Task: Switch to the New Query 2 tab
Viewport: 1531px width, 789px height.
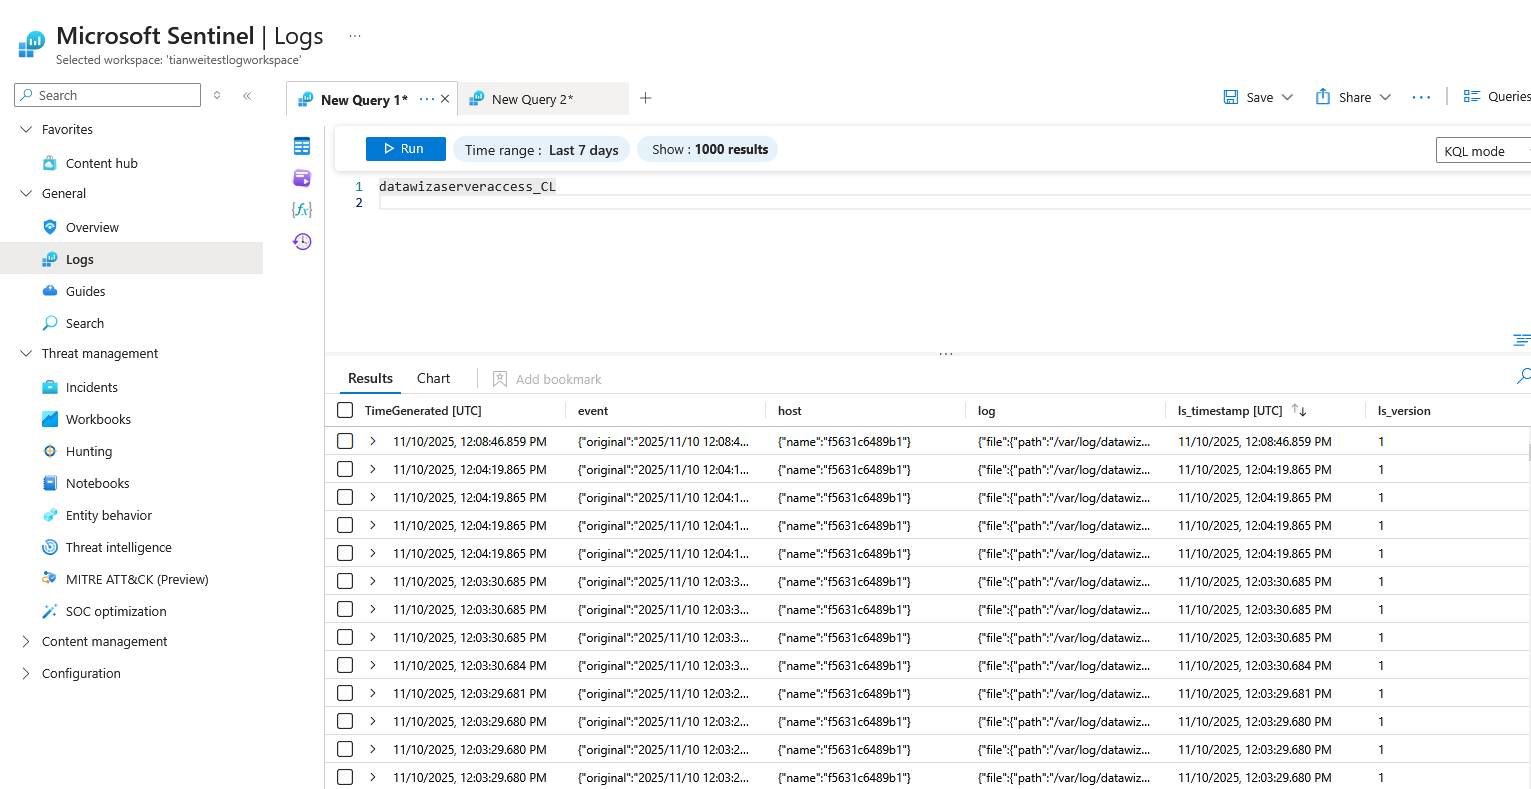Action: coord(532,99)
